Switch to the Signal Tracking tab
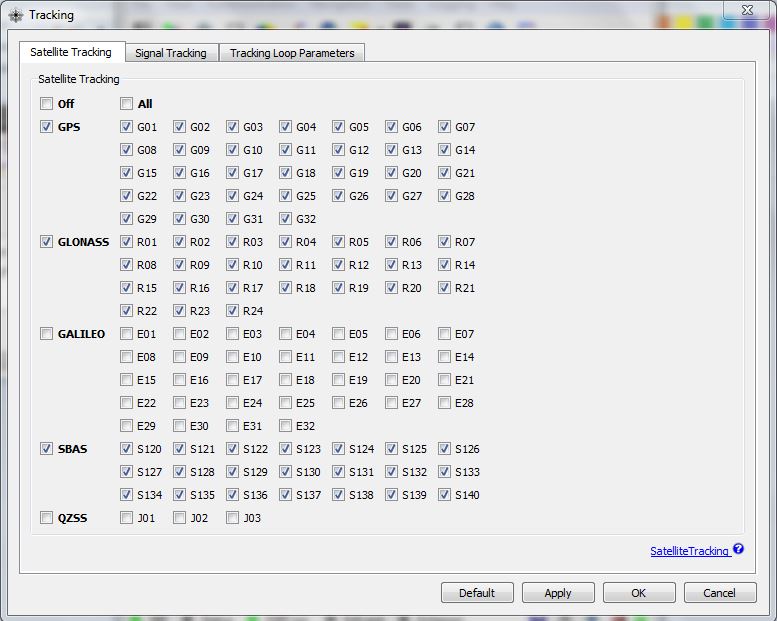This screenshot has width=777, height=621. pos(171,53)
